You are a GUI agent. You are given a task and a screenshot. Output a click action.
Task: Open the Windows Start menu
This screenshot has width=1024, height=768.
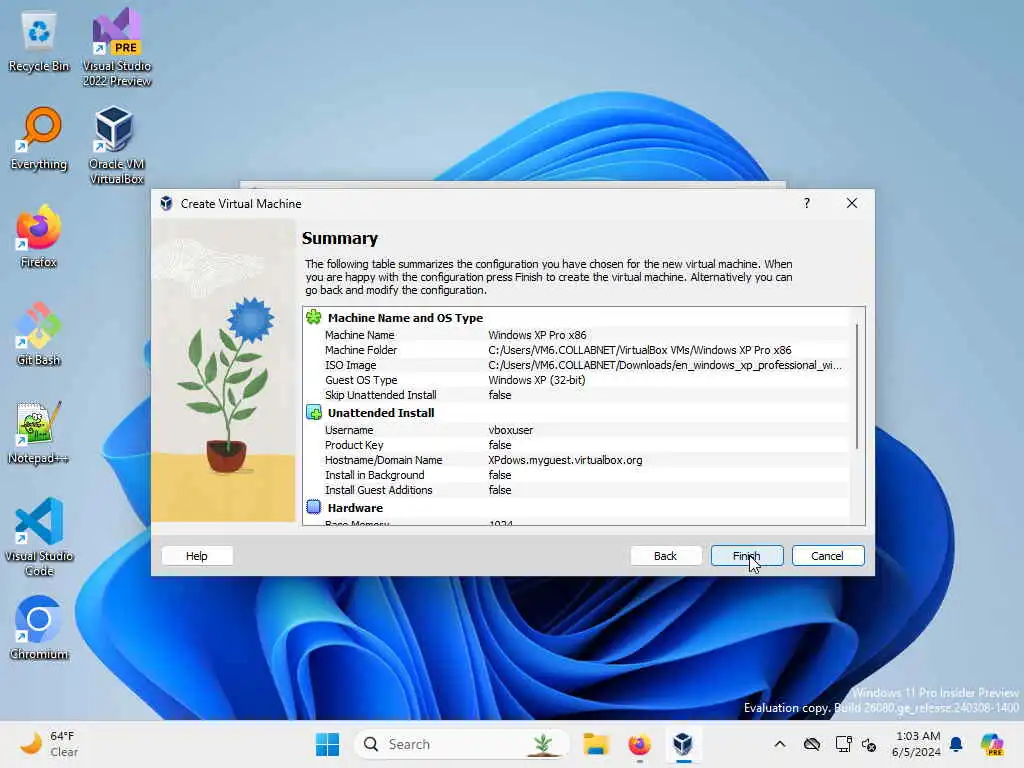point(327,744)
